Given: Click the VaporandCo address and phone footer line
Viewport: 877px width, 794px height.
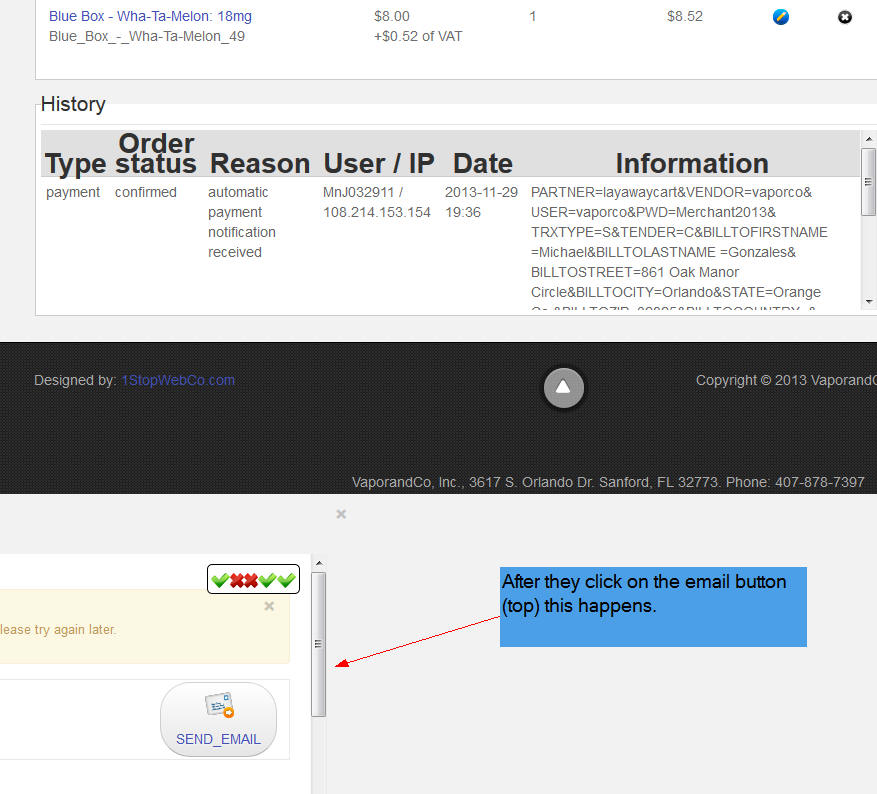Looking at the screenshot, I should click(608, 482).
